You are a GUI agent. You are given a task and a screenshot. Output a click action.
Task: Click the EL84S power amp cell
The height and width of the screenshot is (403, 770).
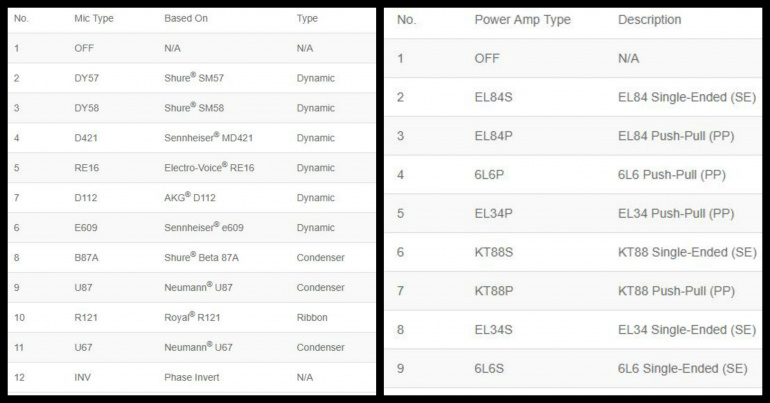point(495,97)
